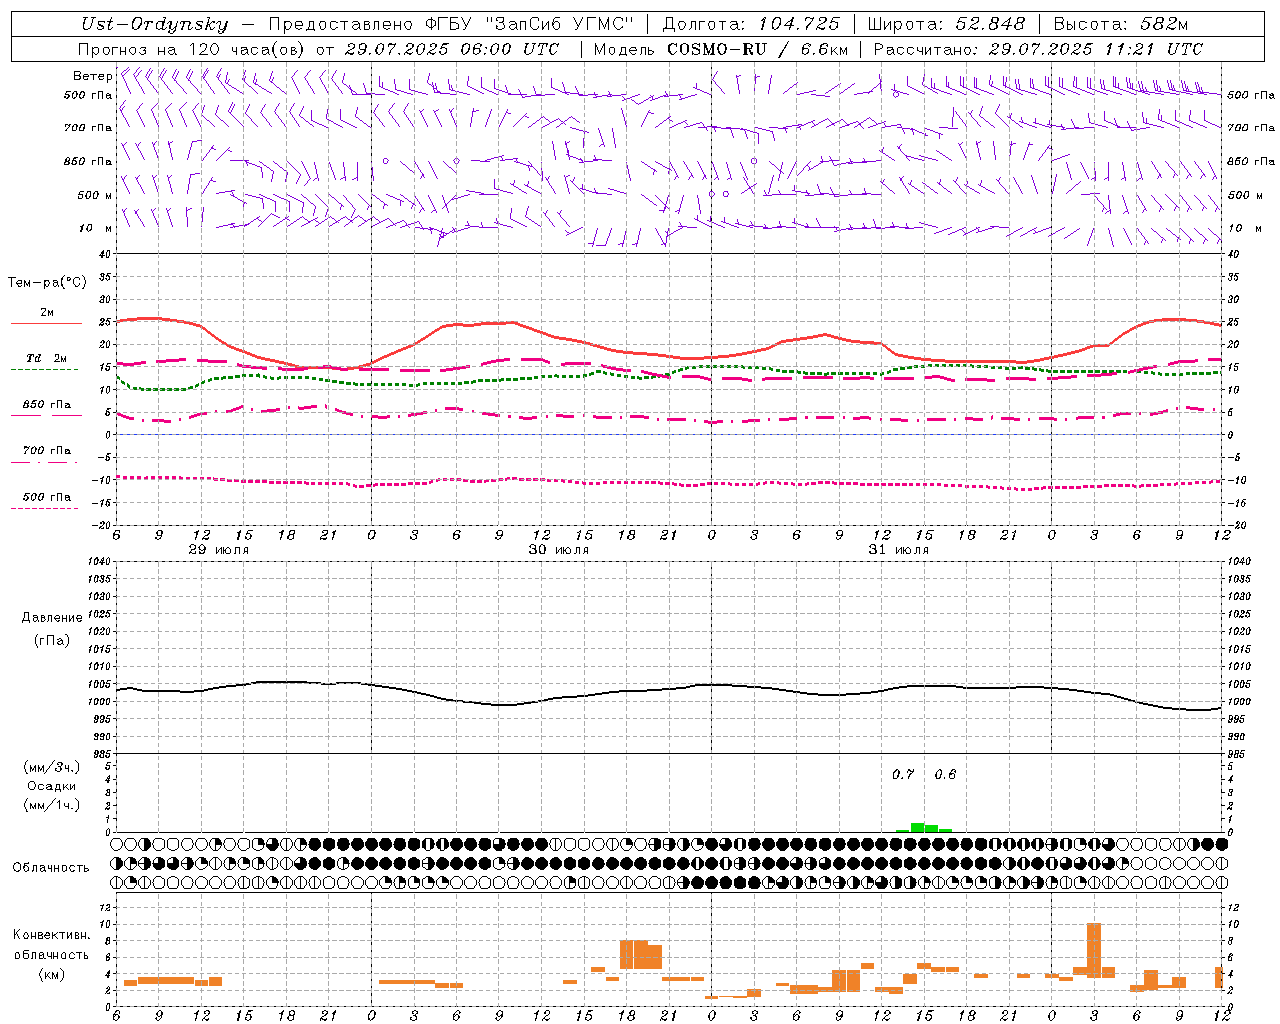Viewport: 1280px width, 1024px height.
Task: Click the solid red 2м legend line
Action: (46, 324)
